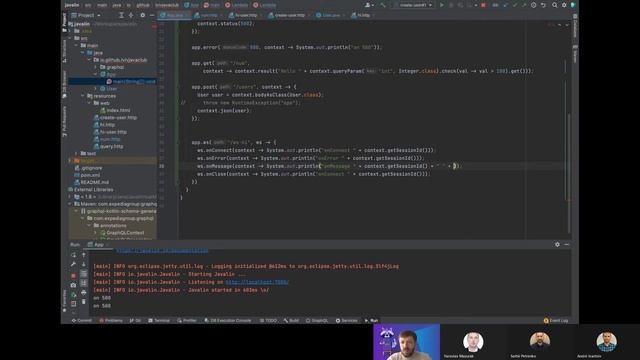Switch to the User.java editor tab
This screenshot has width=640, height=360.
coord(330,15)
